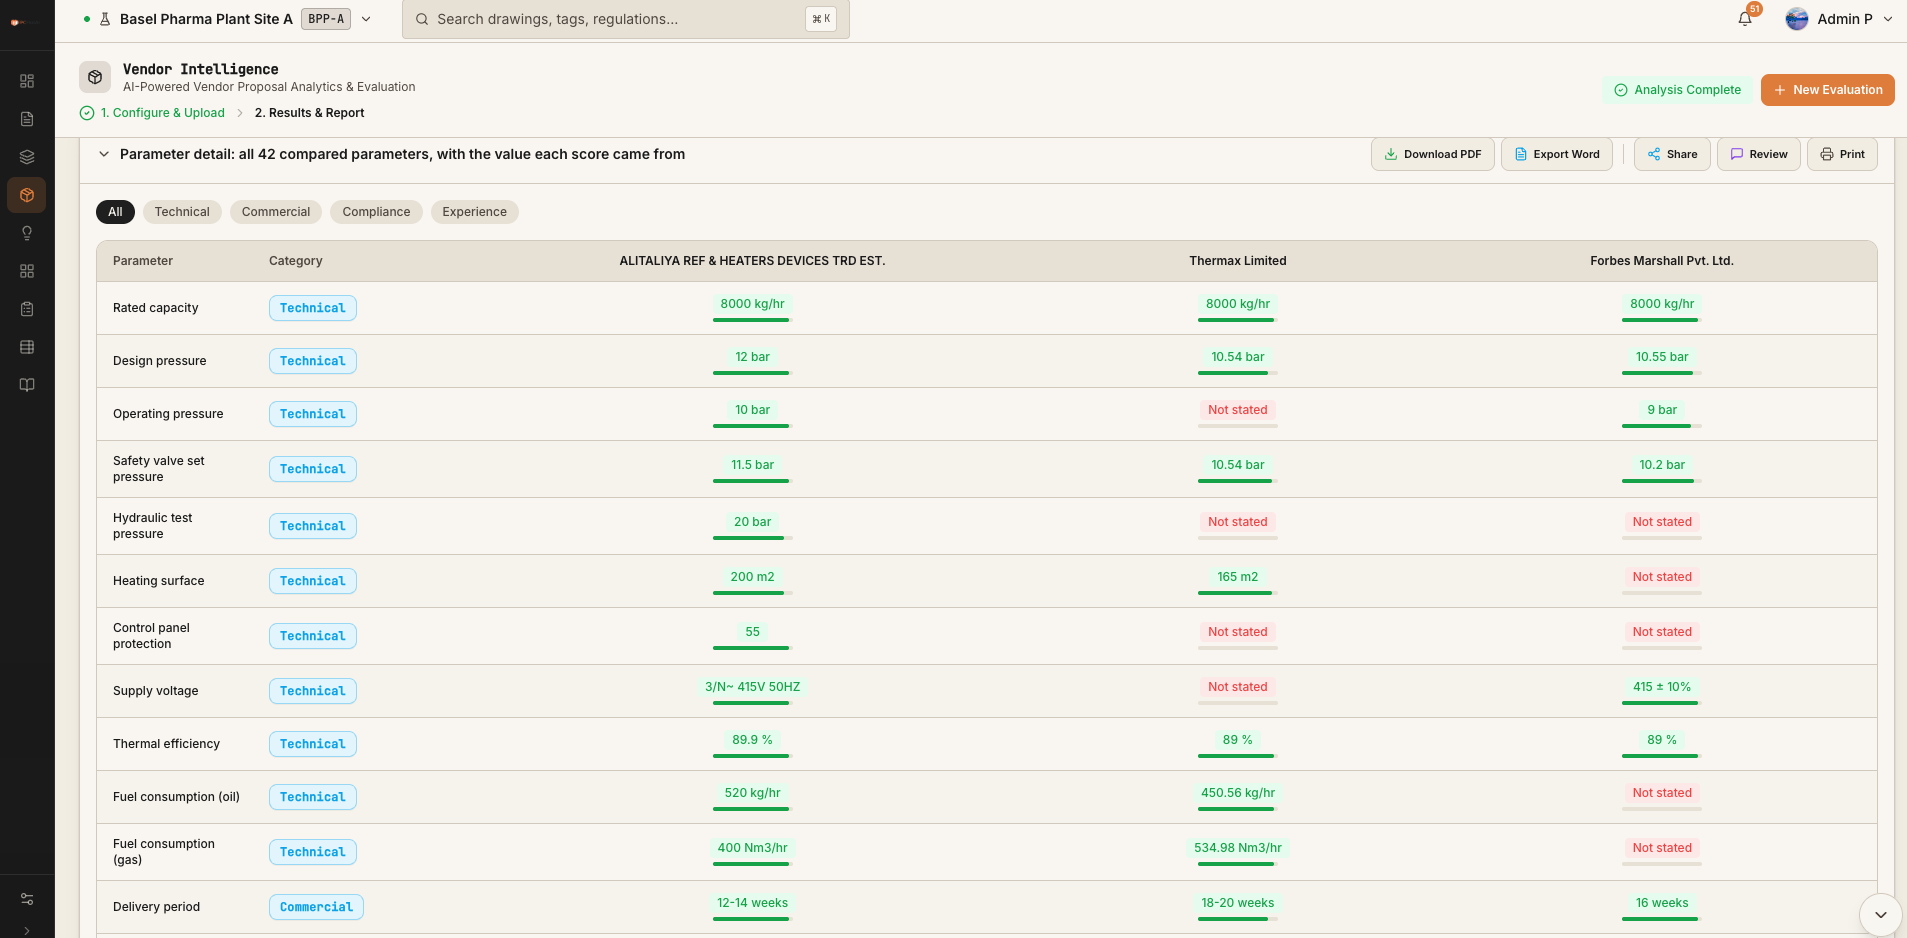Click the round scroll-down chevron button
Viewport: 1907px width, 938px height.
tap(1880, 915)
